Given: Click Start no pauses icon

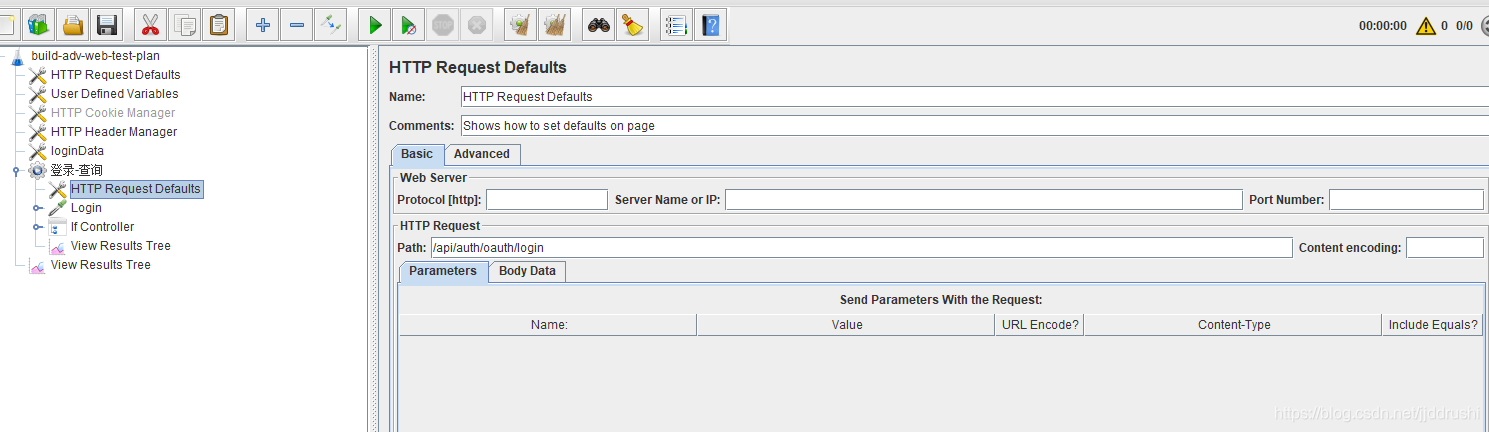Looking at the screenshot, I should tap(409, 25).
